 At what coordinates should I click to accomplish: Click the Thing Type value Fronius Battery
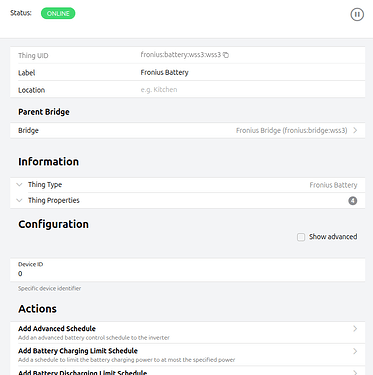333,185
